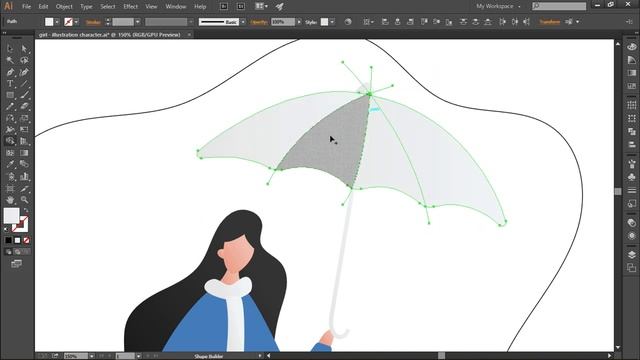The width and height of the screenshot is (640, 360).
Task: Select the Rotate tool
Action: (10, 118)
